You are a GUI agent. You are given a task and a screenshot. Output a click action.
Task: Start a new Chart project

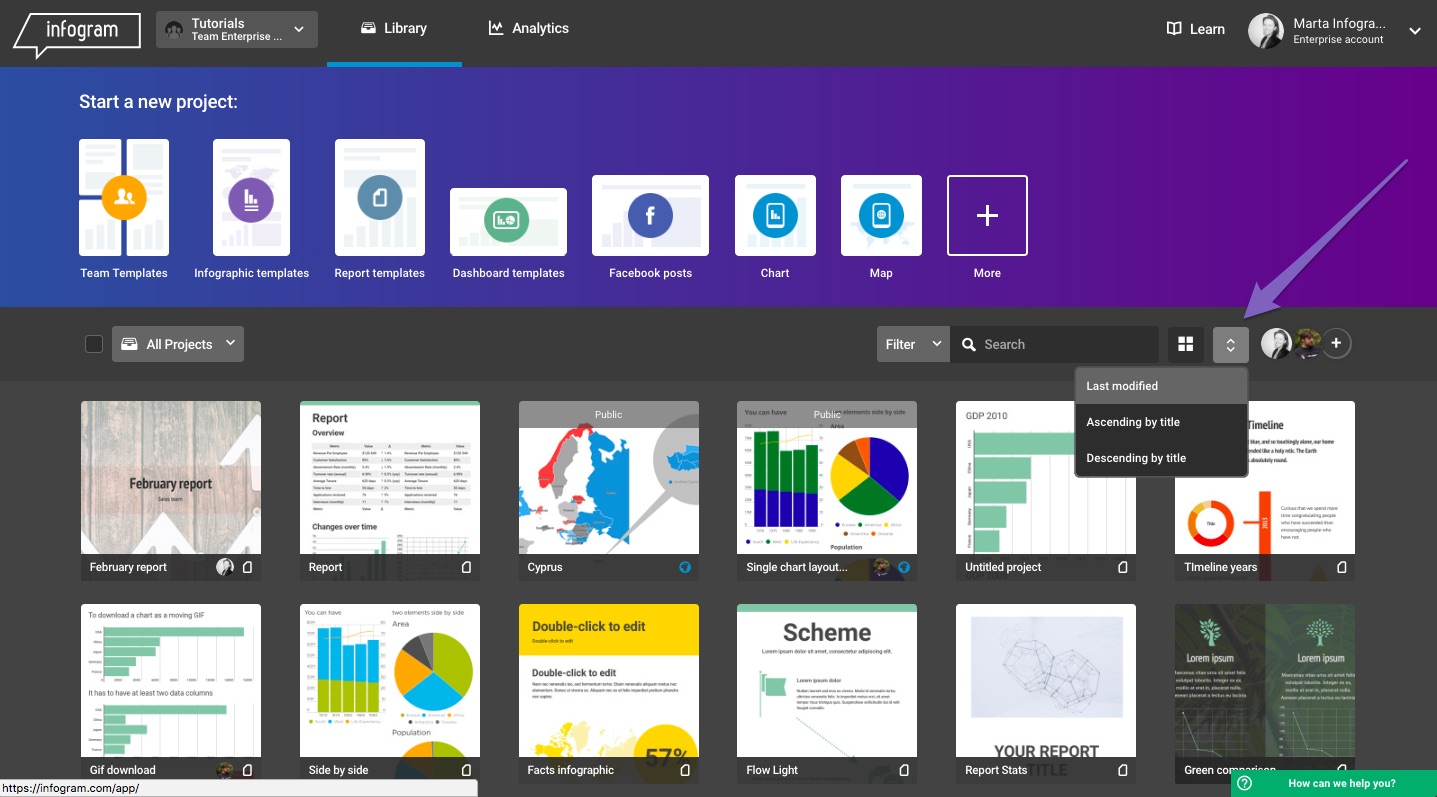[x=775, y=215]
